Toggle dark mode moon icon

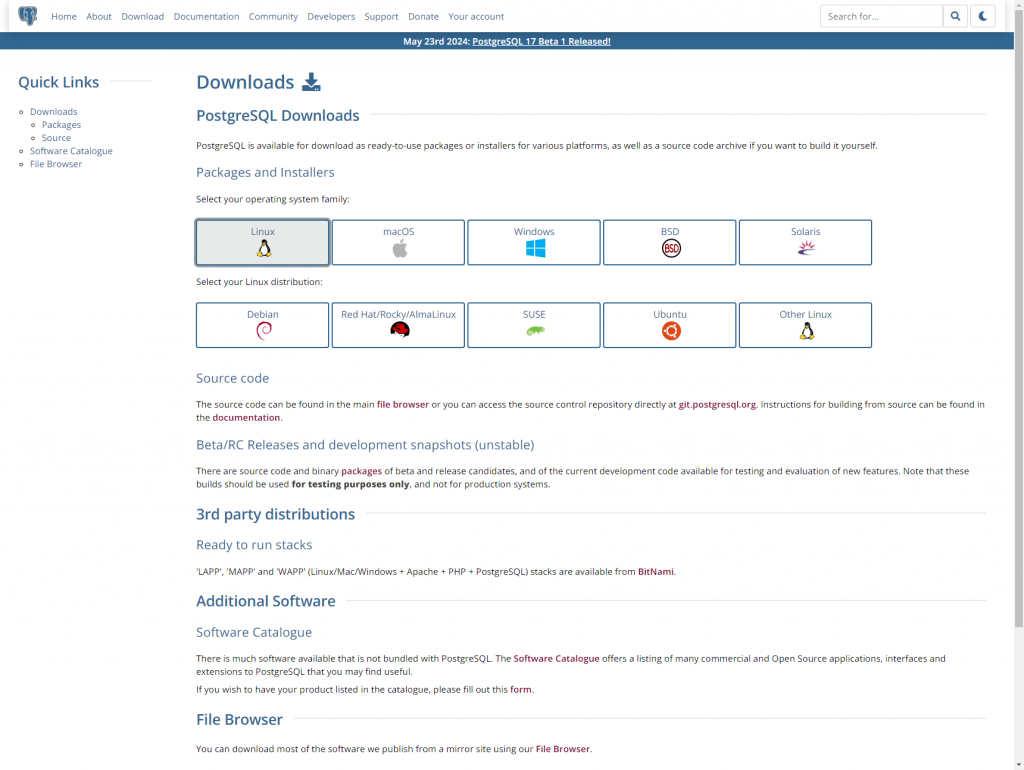click(x=982, y=16)
